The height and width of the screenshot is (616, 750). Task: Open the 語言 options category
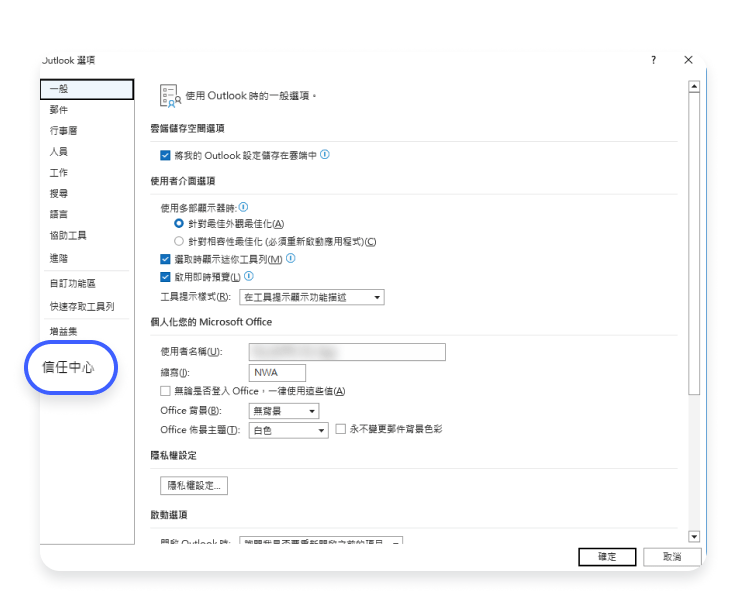[59, 214]
